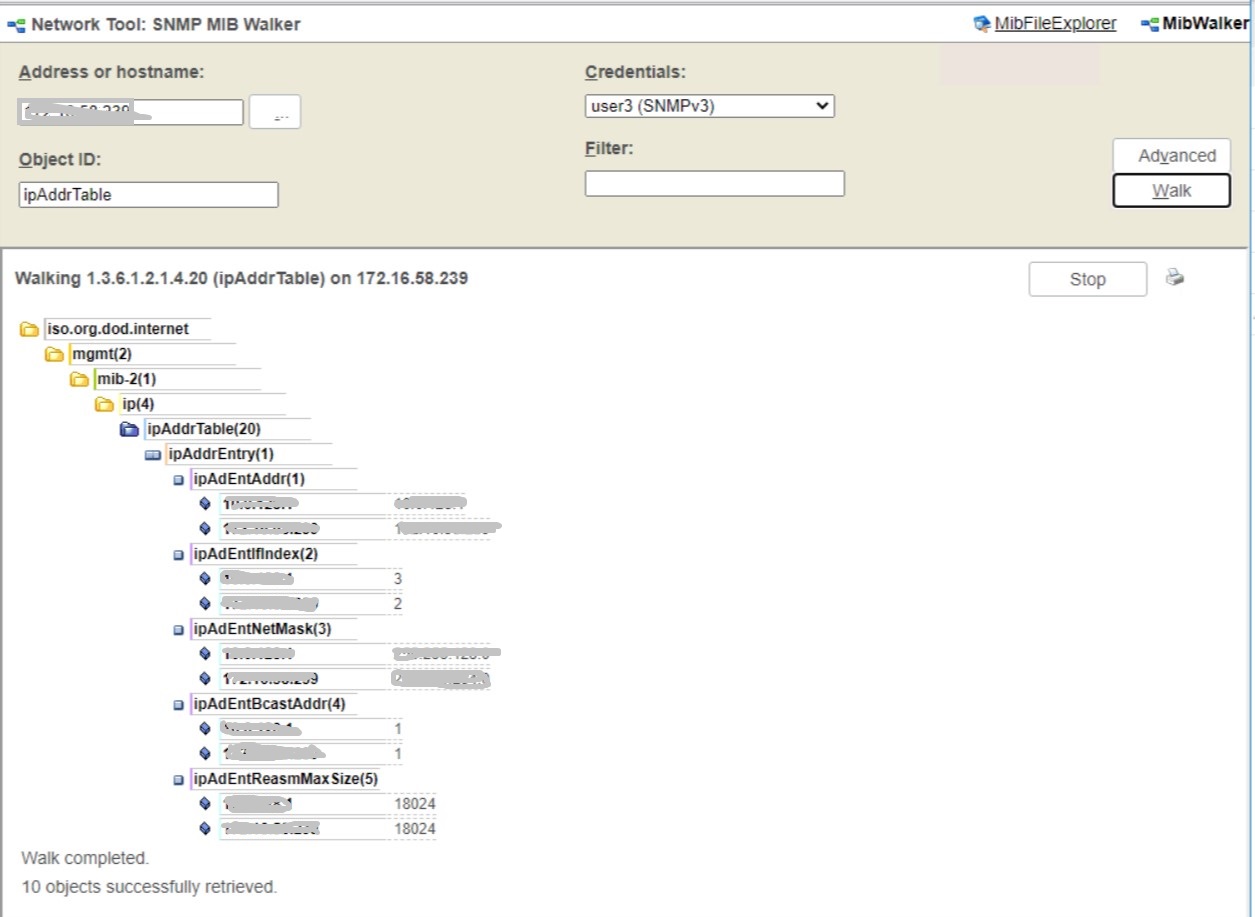Screen dimensions: 1255x917
Task: Click the Stop button
Action: click(1087, 278)
